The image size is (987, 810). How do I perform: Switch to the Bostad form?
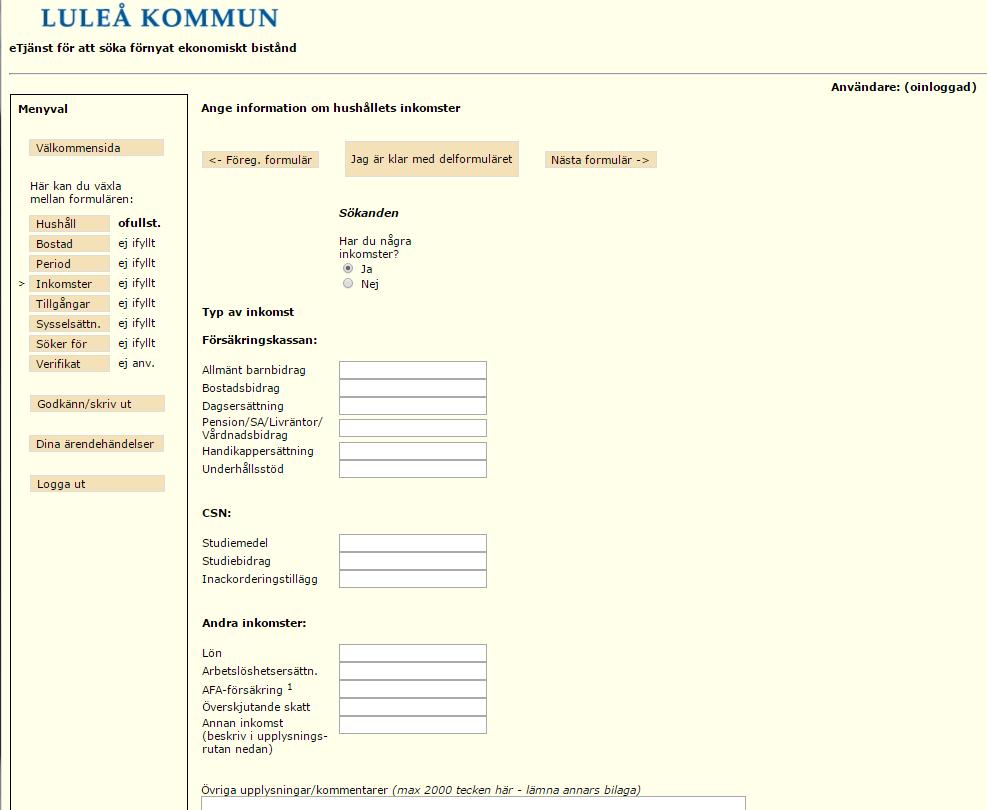(x=69, y=244)
